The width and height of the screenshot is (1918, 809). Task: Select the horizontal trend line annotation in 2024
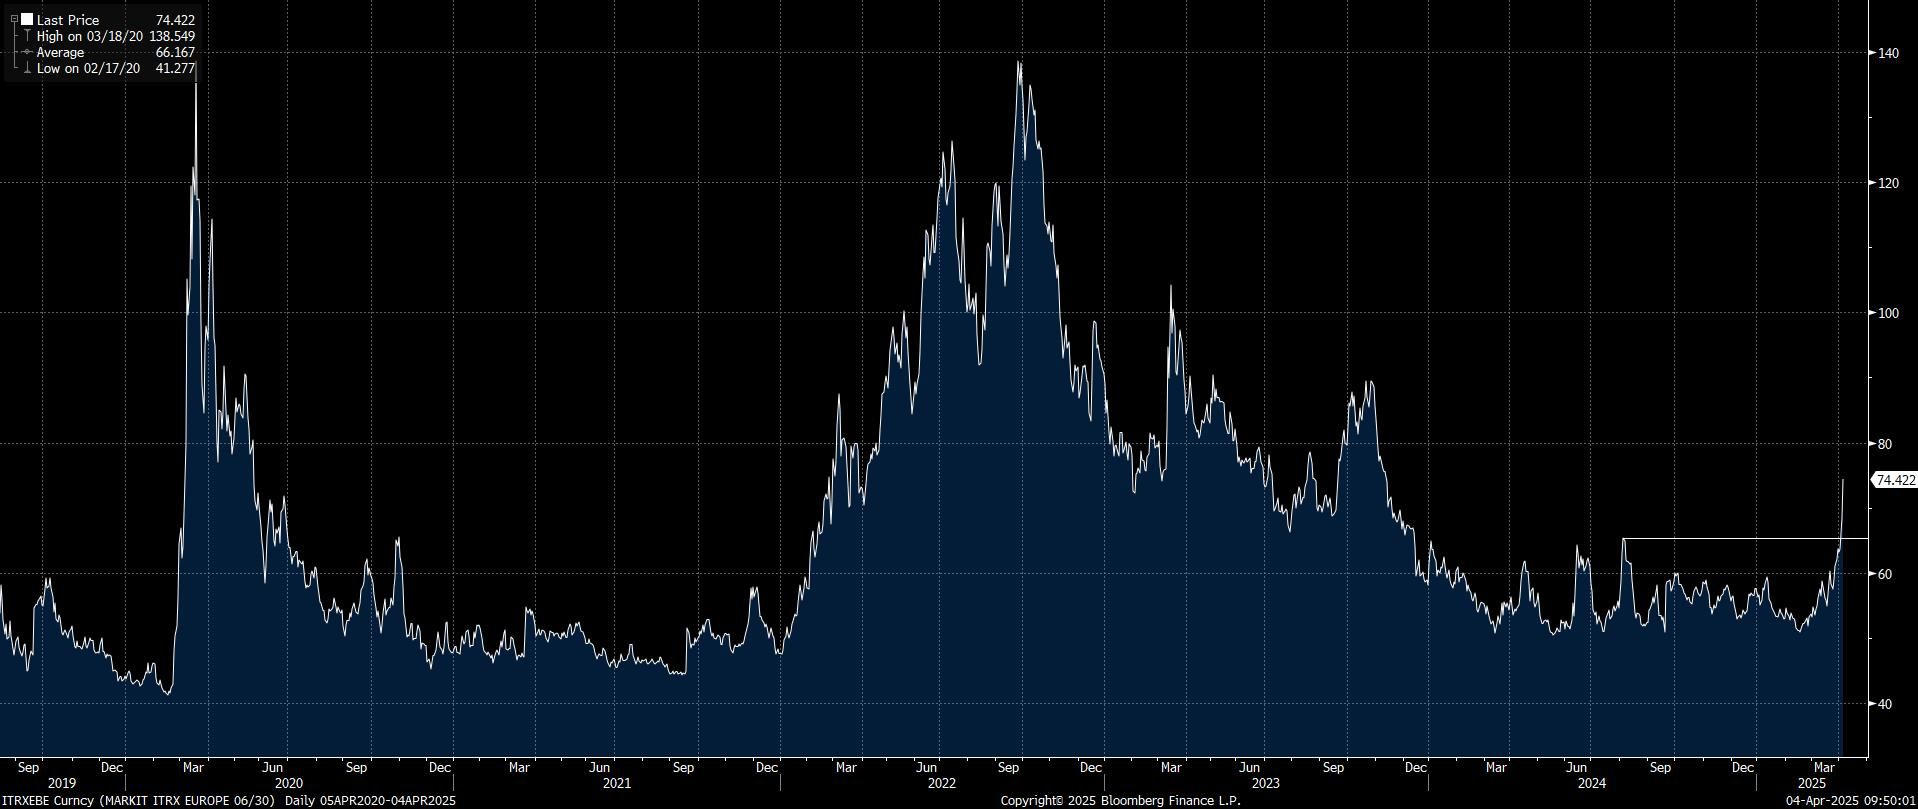(1745, 539)
